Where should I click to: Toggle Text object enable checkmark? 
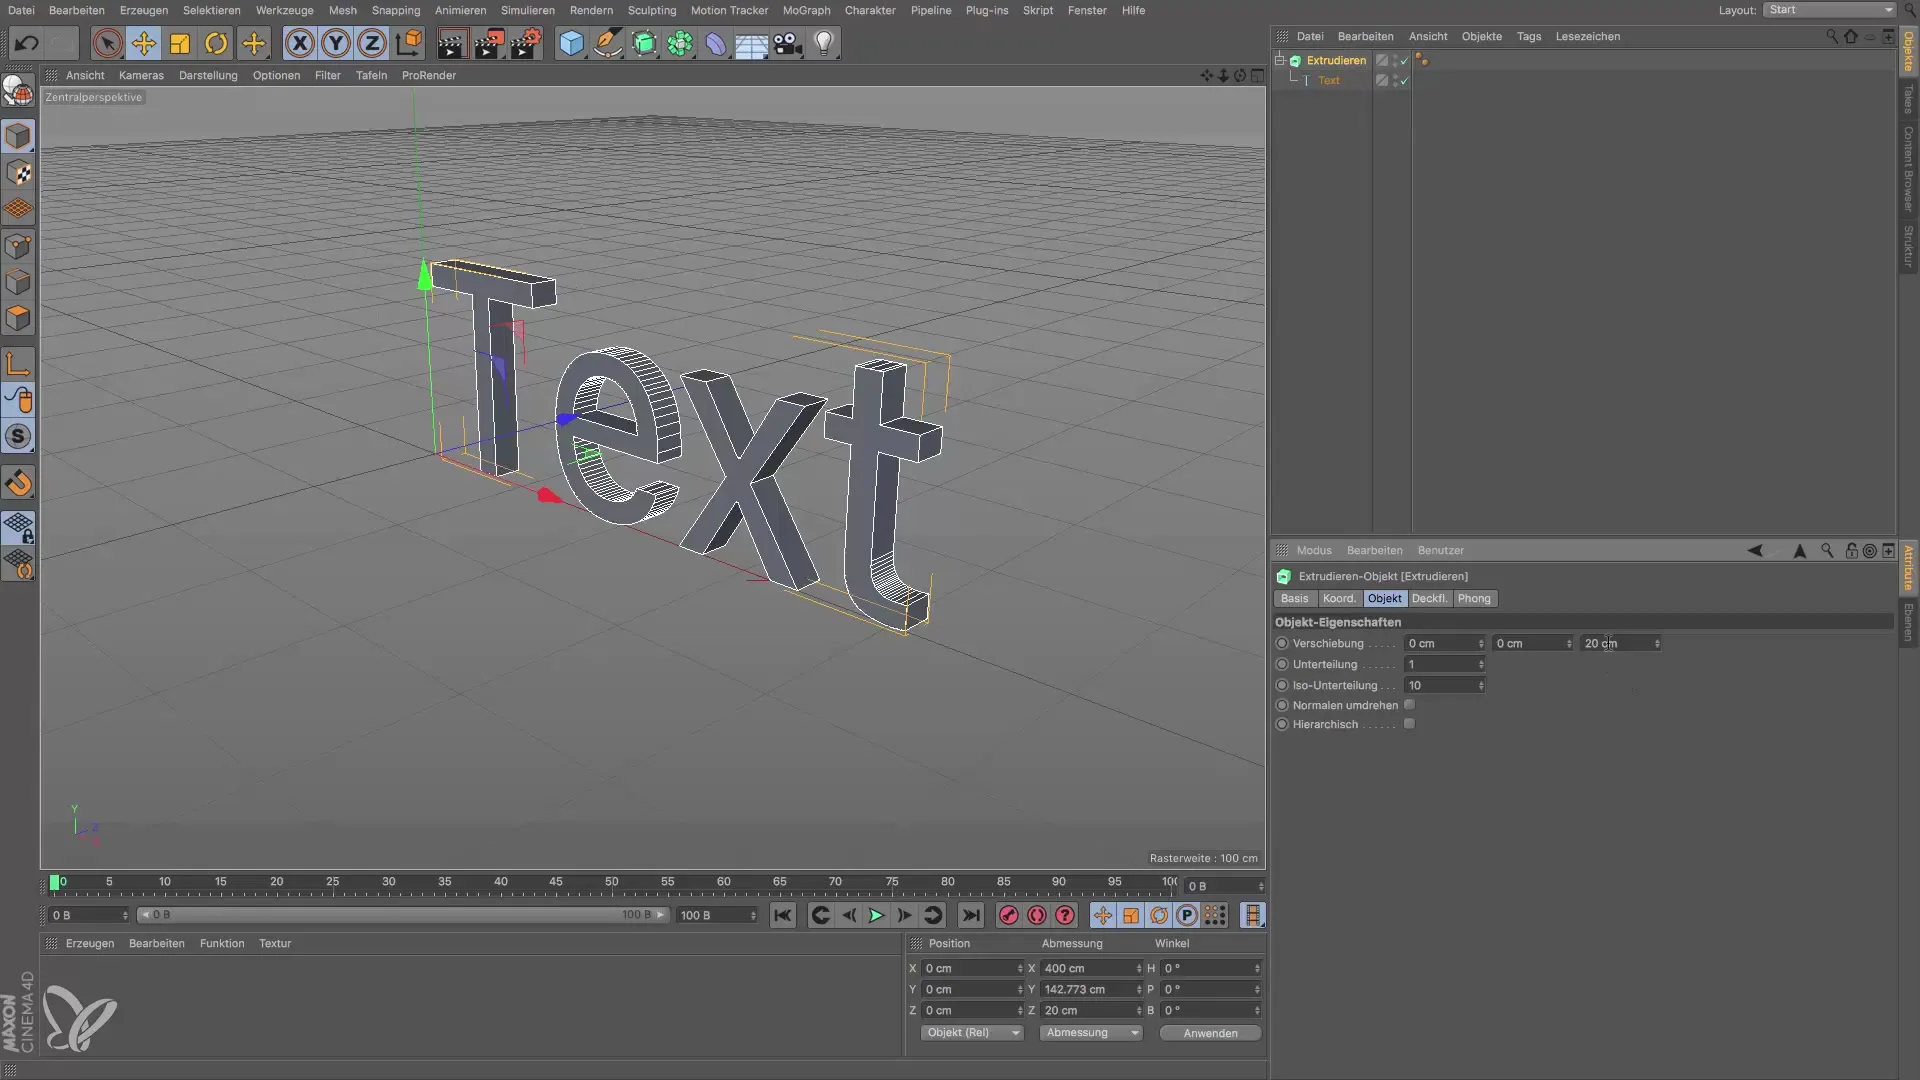(x=1404, y=81)
